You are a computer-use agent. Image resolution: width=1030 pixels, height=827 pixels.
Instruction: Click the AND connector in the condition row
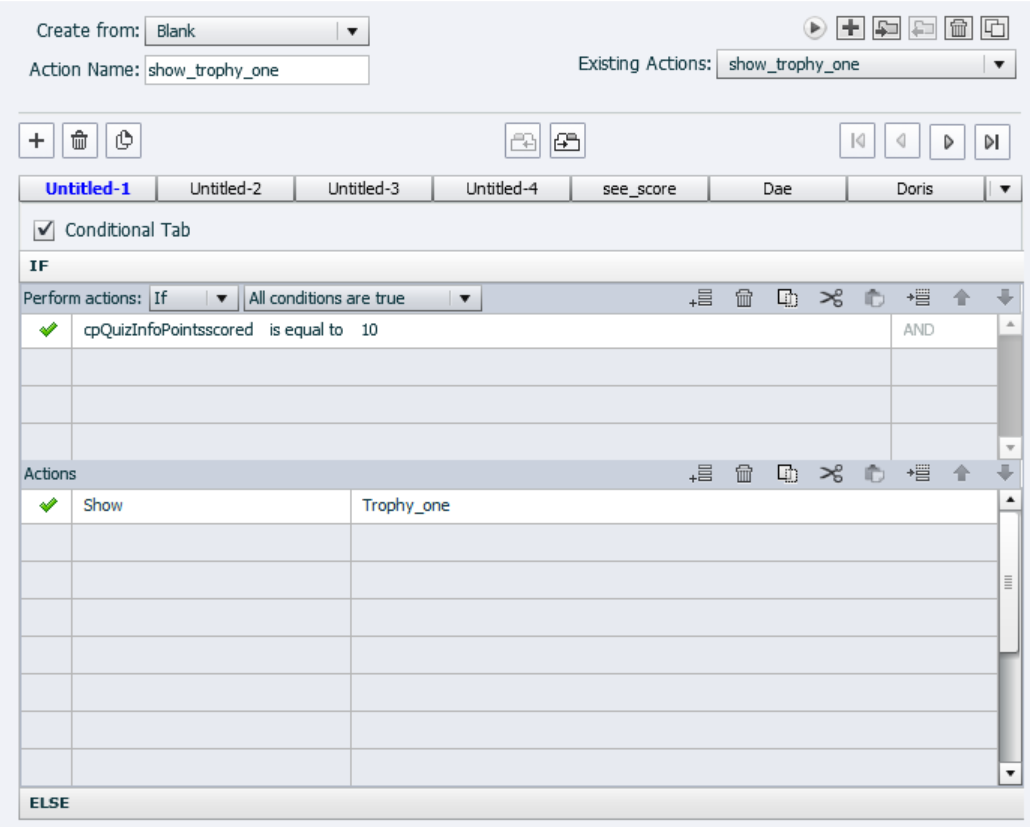point(918,330)
